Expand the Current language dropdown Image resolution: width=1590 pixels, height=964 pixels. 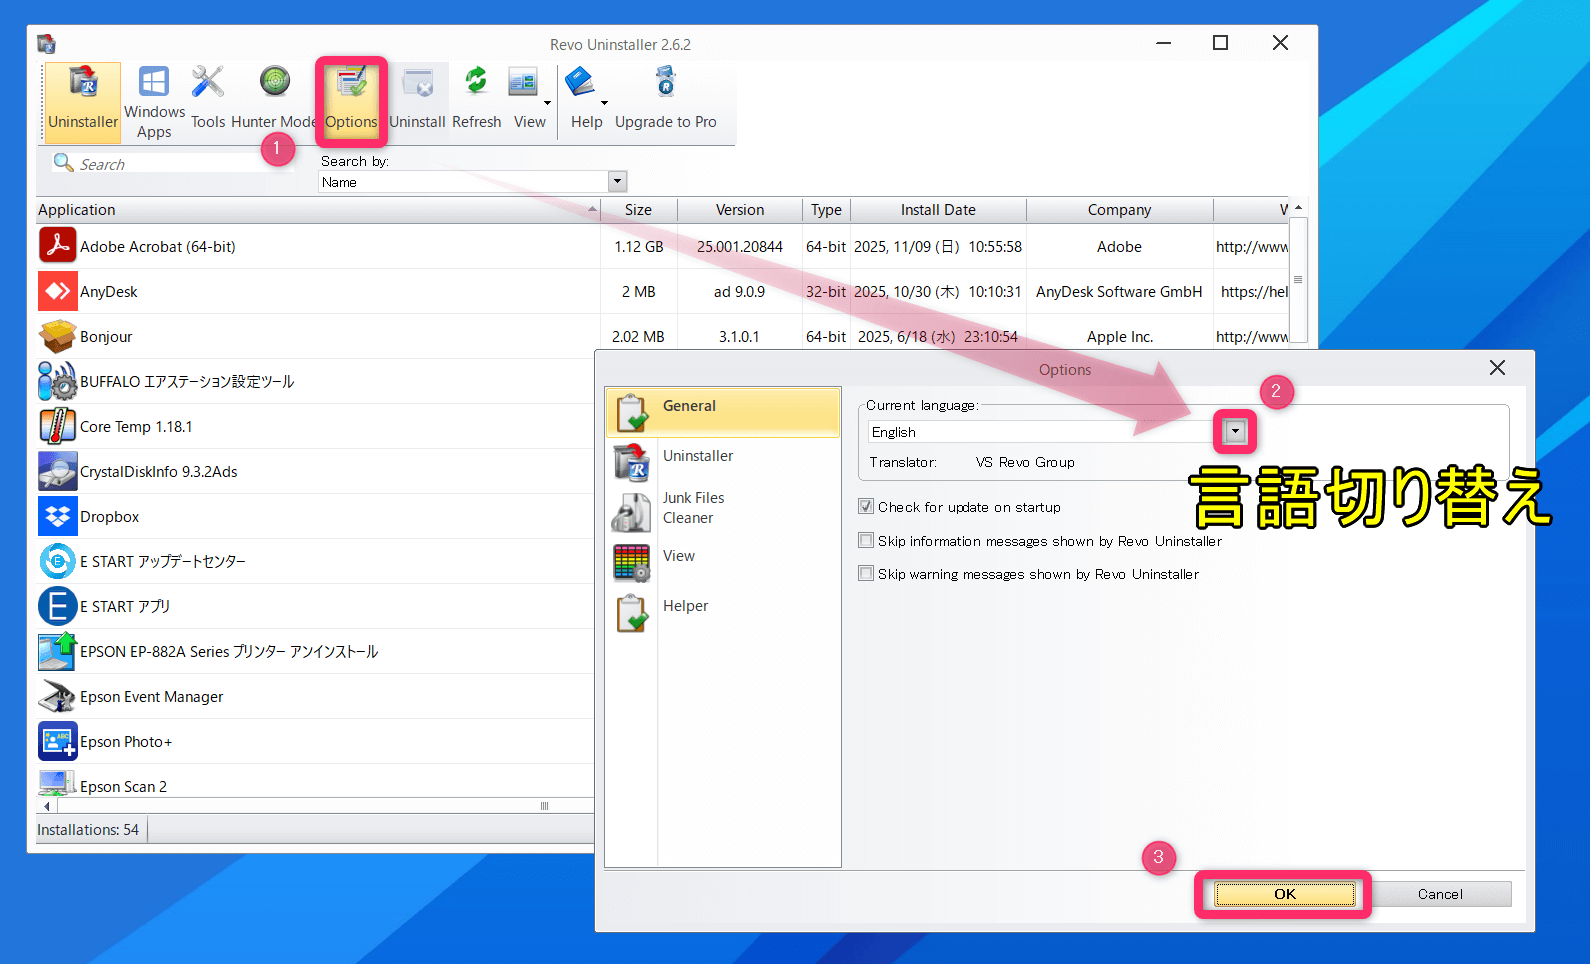pos(1235,432)
